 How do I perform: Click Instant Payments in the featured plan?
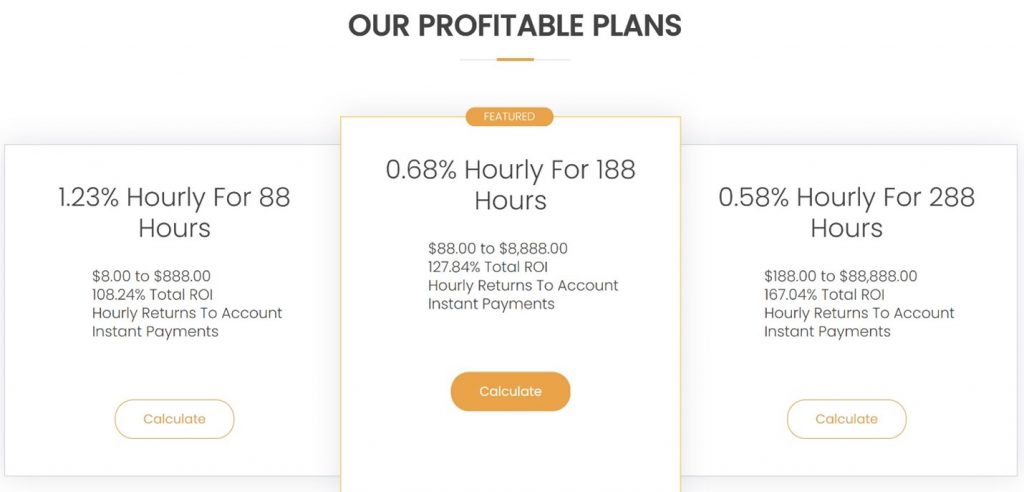pos(491,304)
